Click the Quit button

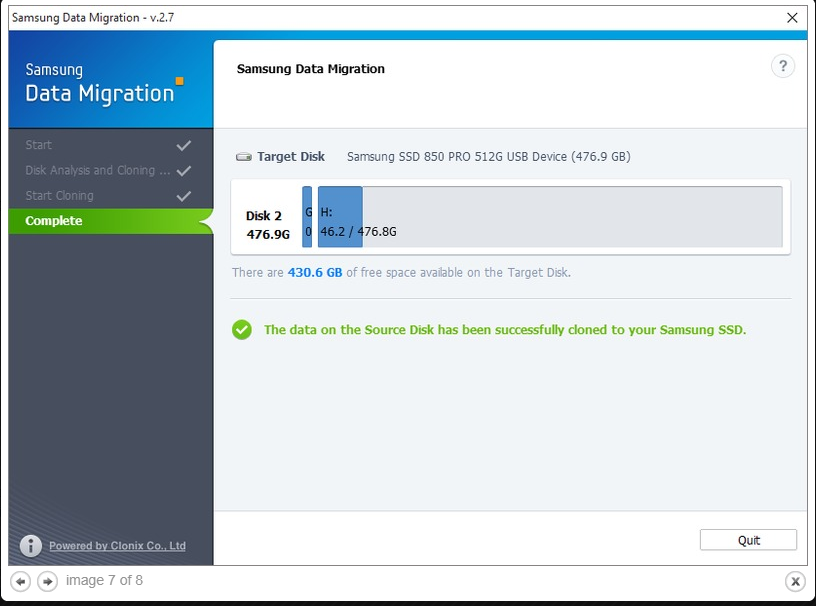click(x=748, y=540)
